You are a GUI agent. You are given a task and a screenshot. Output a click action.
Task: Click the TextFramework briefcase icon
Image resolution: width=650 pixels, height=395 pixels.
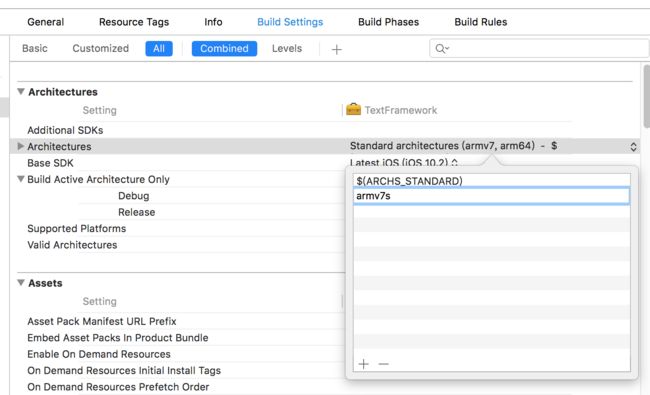click(353, 109)
